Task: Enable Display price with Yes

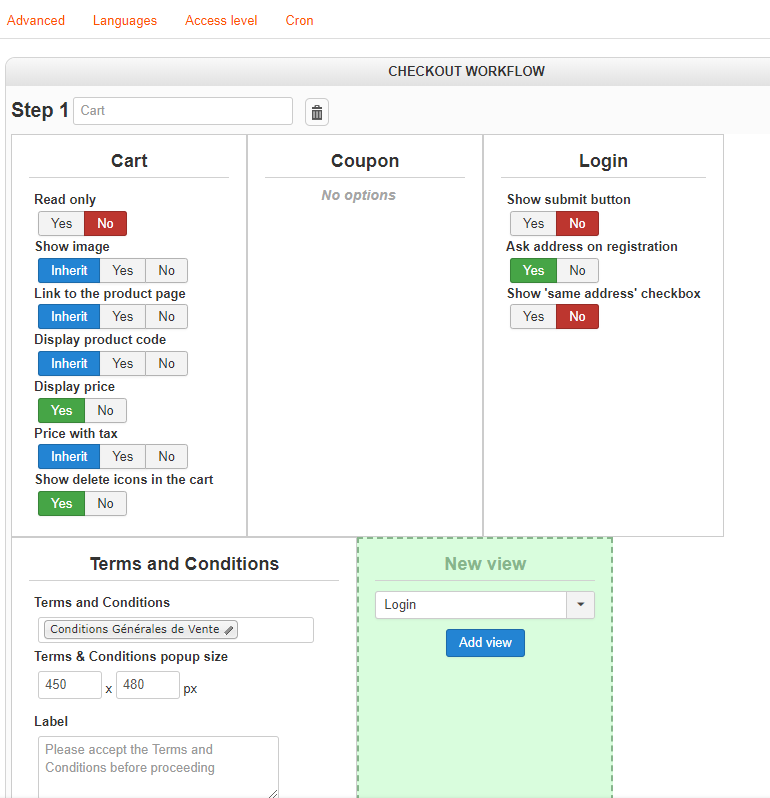Action: pos(62,410)
